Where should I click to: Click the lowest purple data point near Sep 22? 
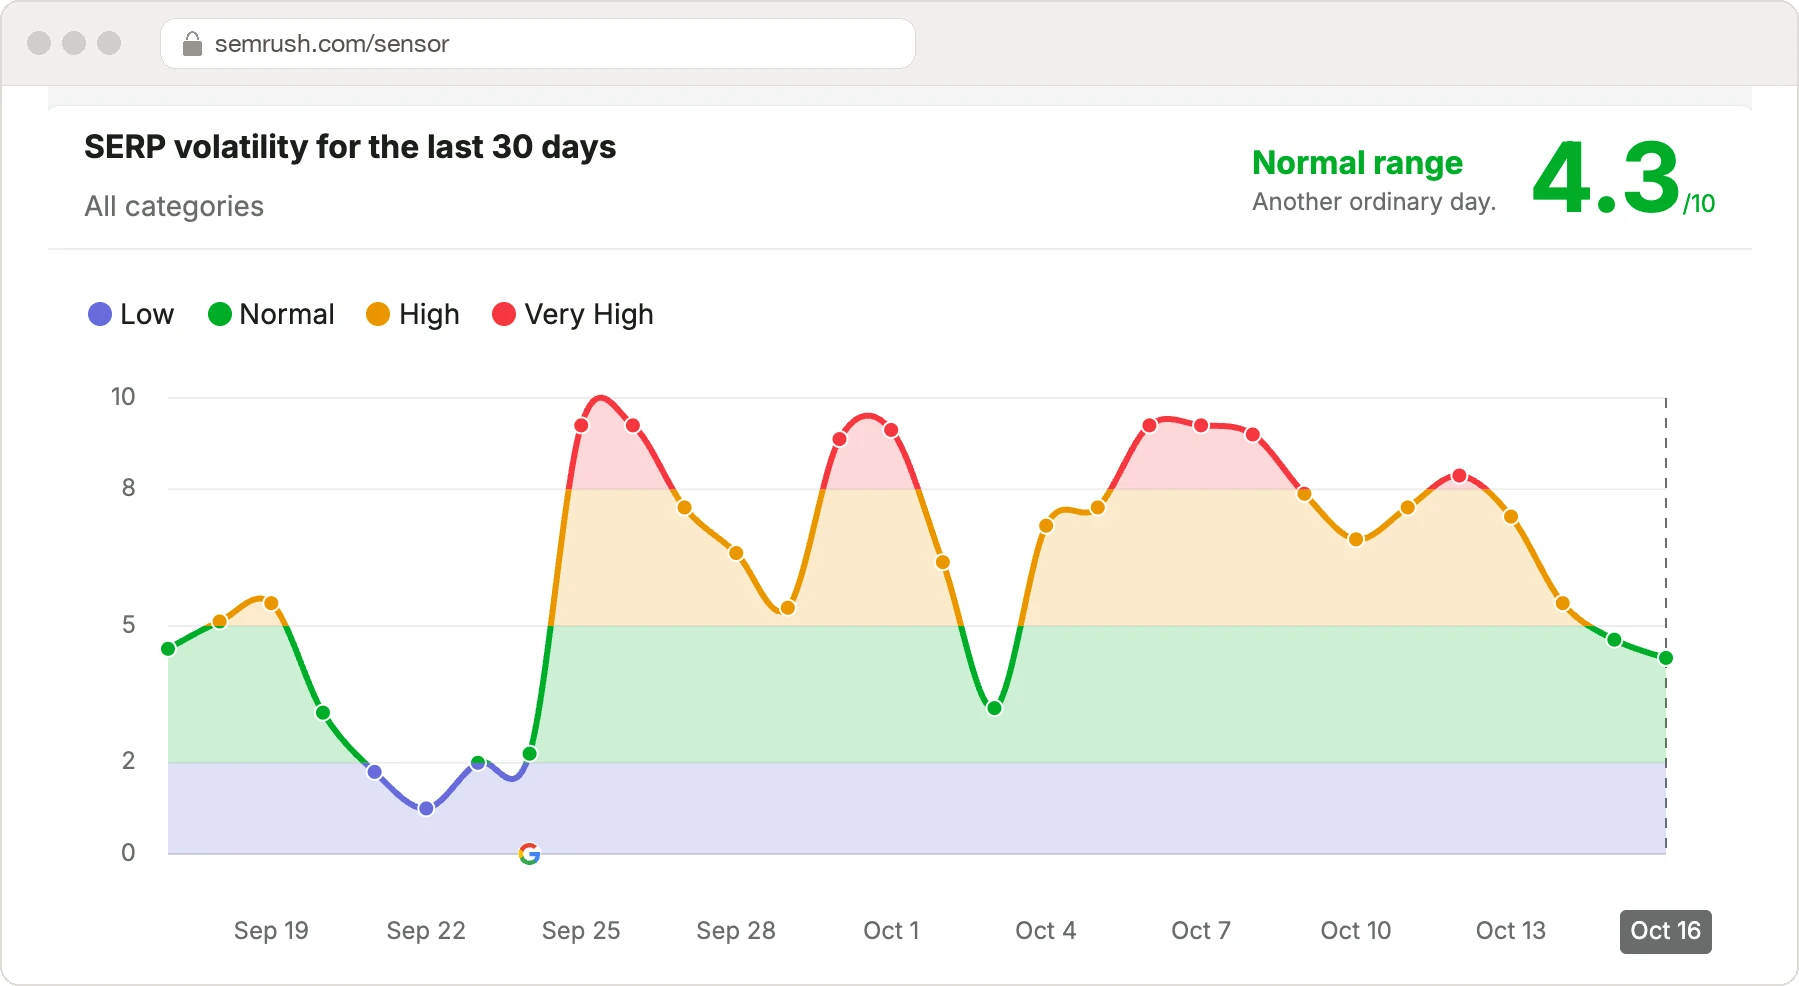tap(426, 808)
